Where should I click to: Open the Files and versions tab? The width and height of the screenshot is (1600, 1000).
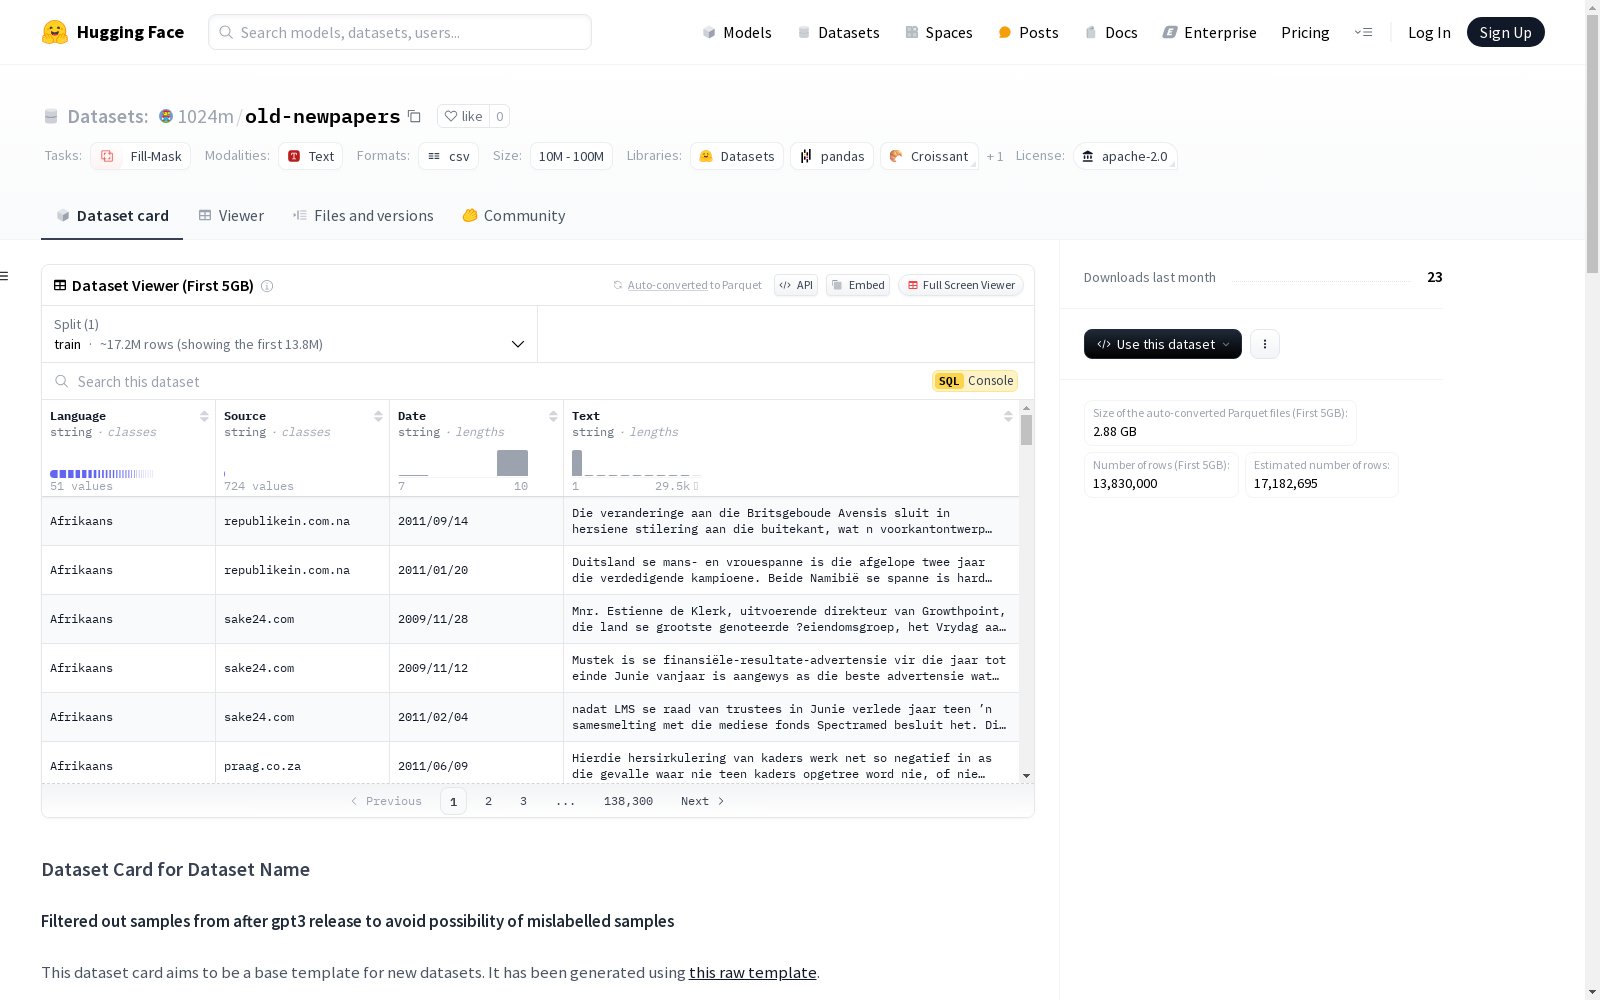coord(363,216)
